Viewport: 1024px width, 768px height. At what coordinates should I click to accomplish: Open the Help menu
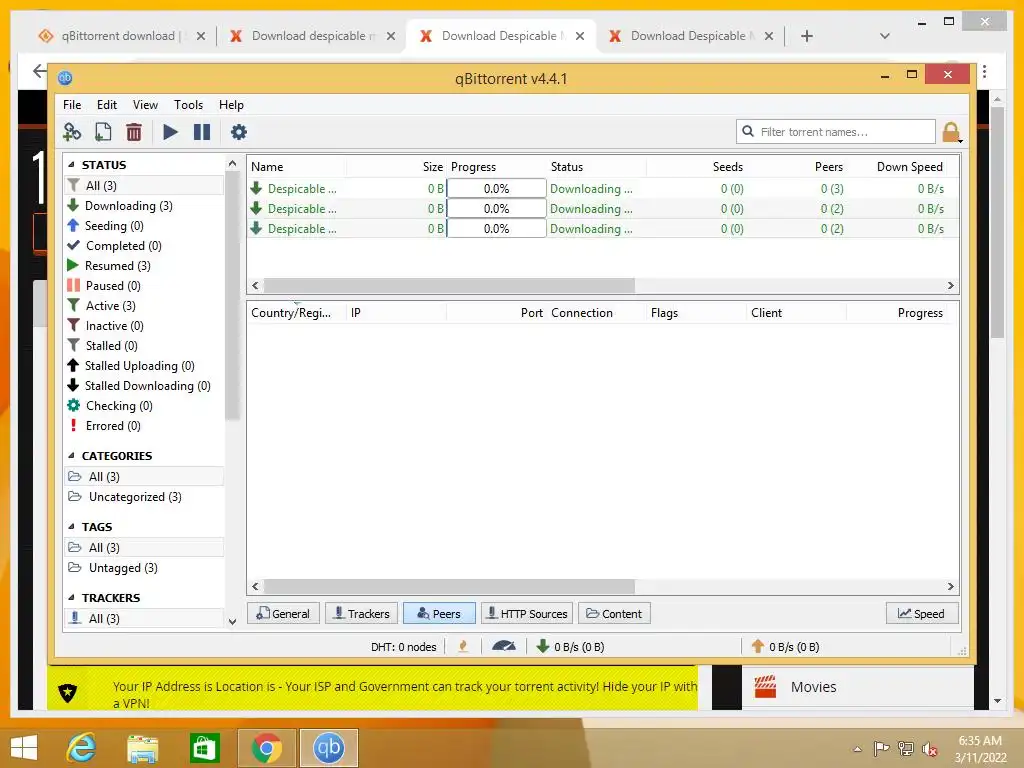click(231, 104)
